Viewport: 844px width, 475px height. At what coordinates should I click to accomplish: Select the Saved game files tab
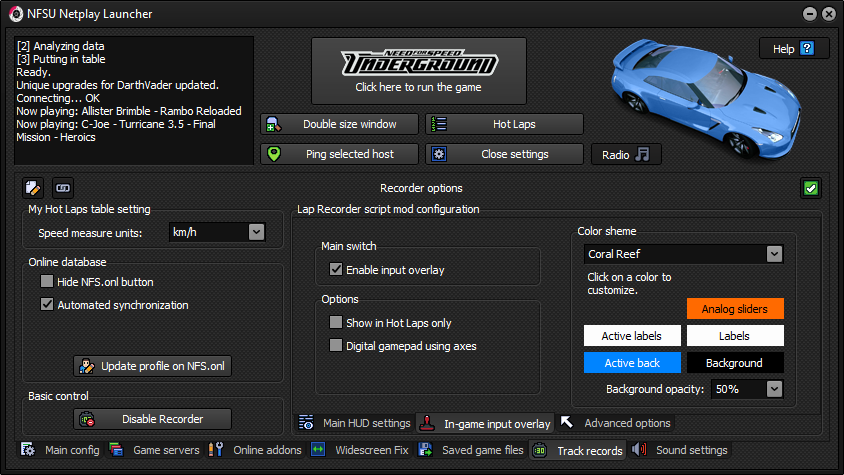coord(470,450)
